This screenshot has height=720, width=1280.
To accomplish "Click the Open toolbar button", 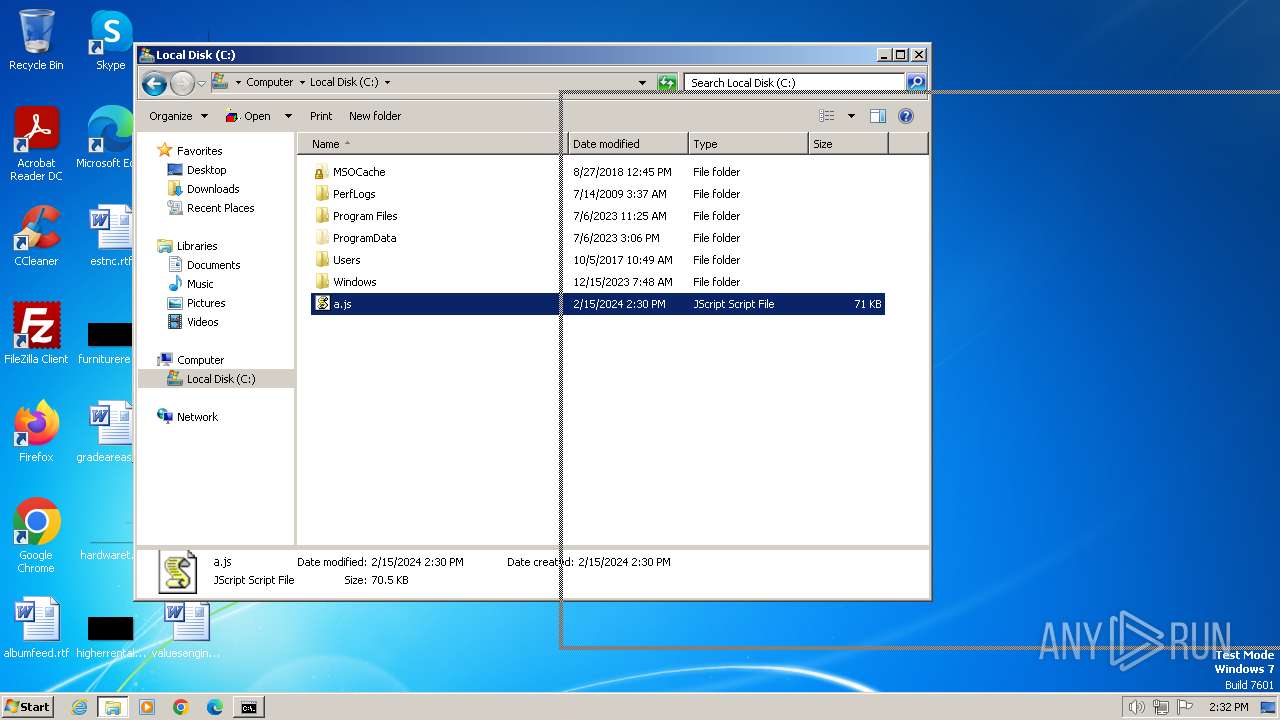I will click(248, 116).
